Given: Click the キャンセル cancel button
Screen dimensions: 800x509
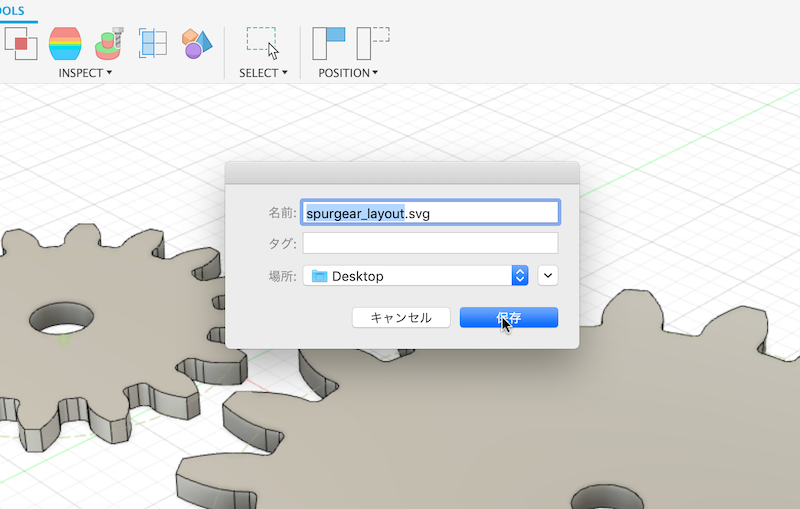Looking at the screenshot, I should coord(401,317).
